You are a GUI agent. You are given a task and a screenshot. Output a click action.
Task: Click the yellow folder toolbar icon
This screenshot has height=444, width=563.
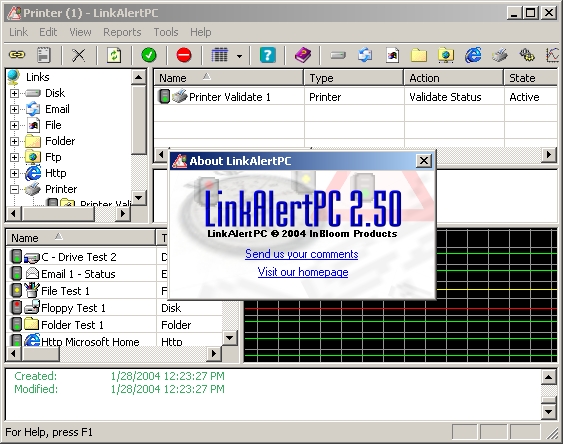coord(419,55)
